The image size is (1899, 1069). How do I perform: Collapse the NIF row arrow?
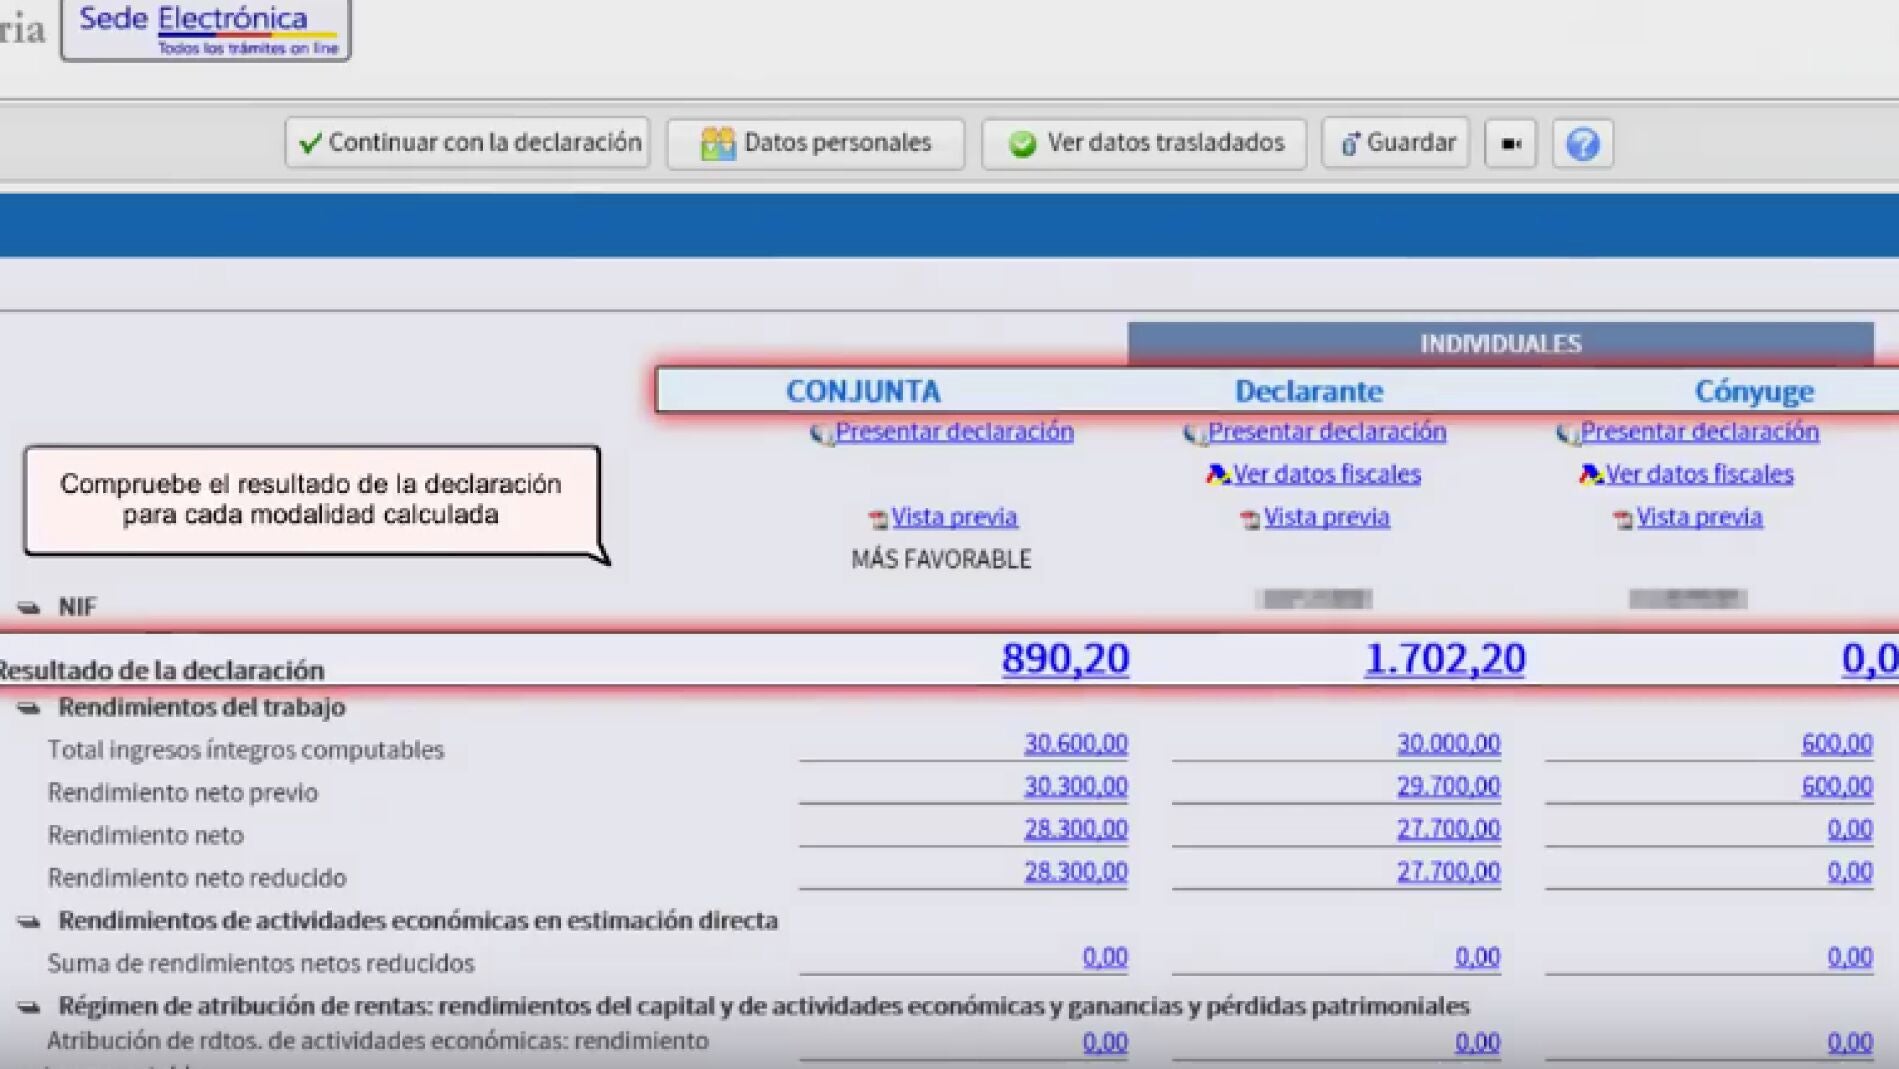tap(29, 608)
